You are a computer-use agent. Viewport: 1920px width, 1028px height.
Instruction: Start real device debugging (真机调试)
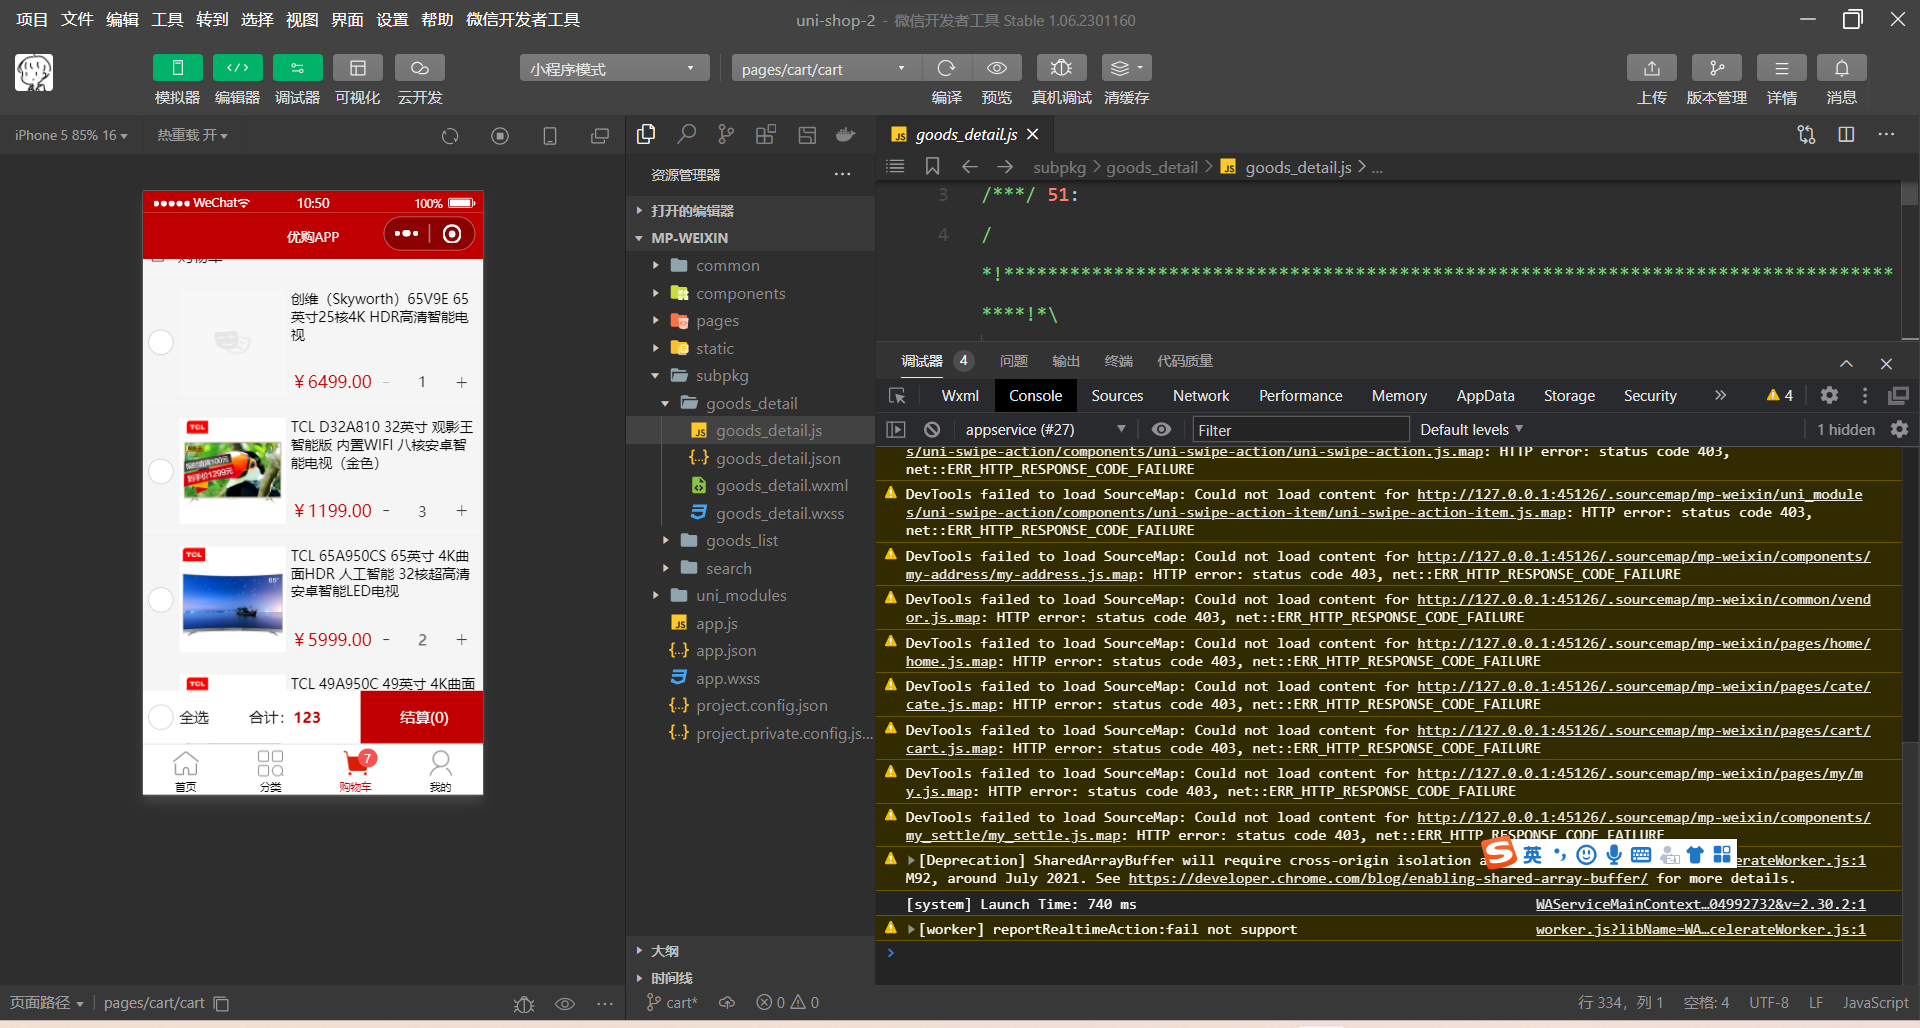(1061, 68)
